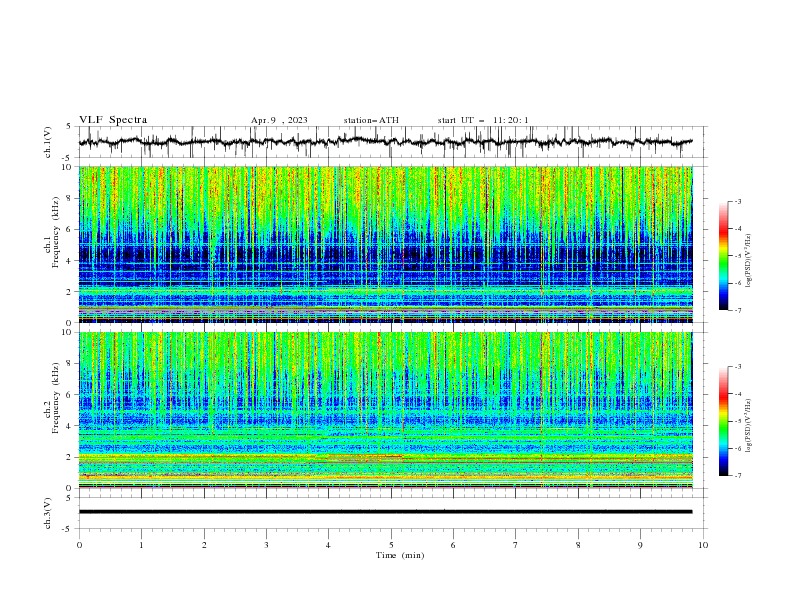Click the ch.1 spectrogram panel
This screenshot has width=792, height=612.
[385, 244]
